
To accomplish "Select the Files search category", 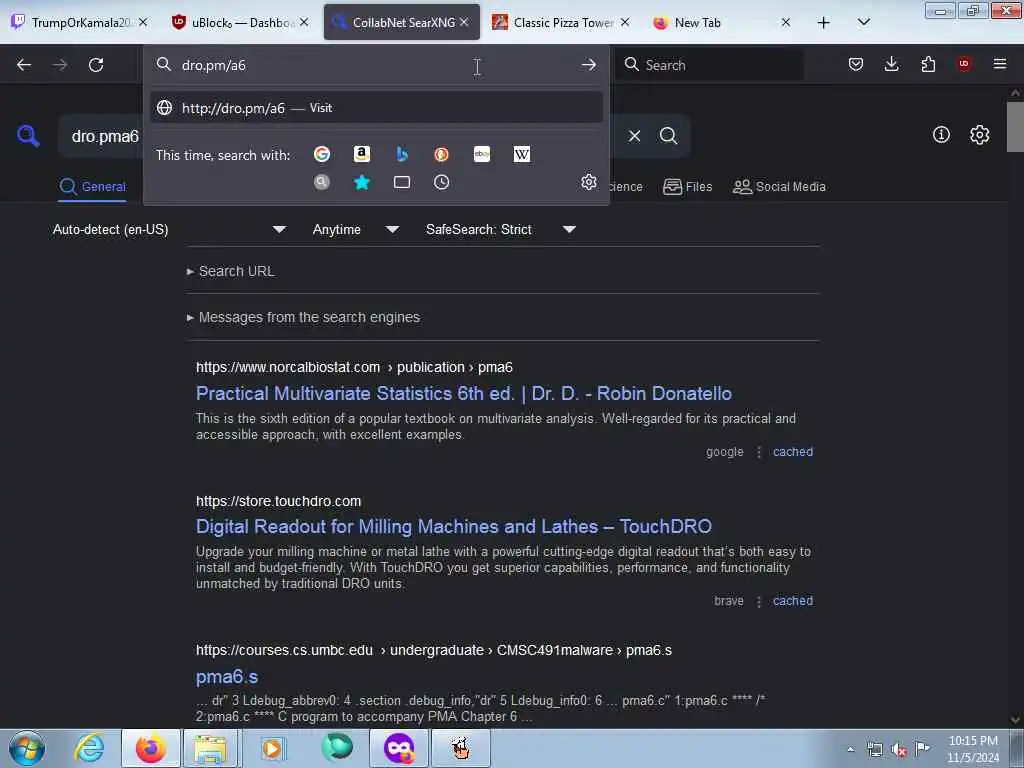I will [x=687, y=187].
